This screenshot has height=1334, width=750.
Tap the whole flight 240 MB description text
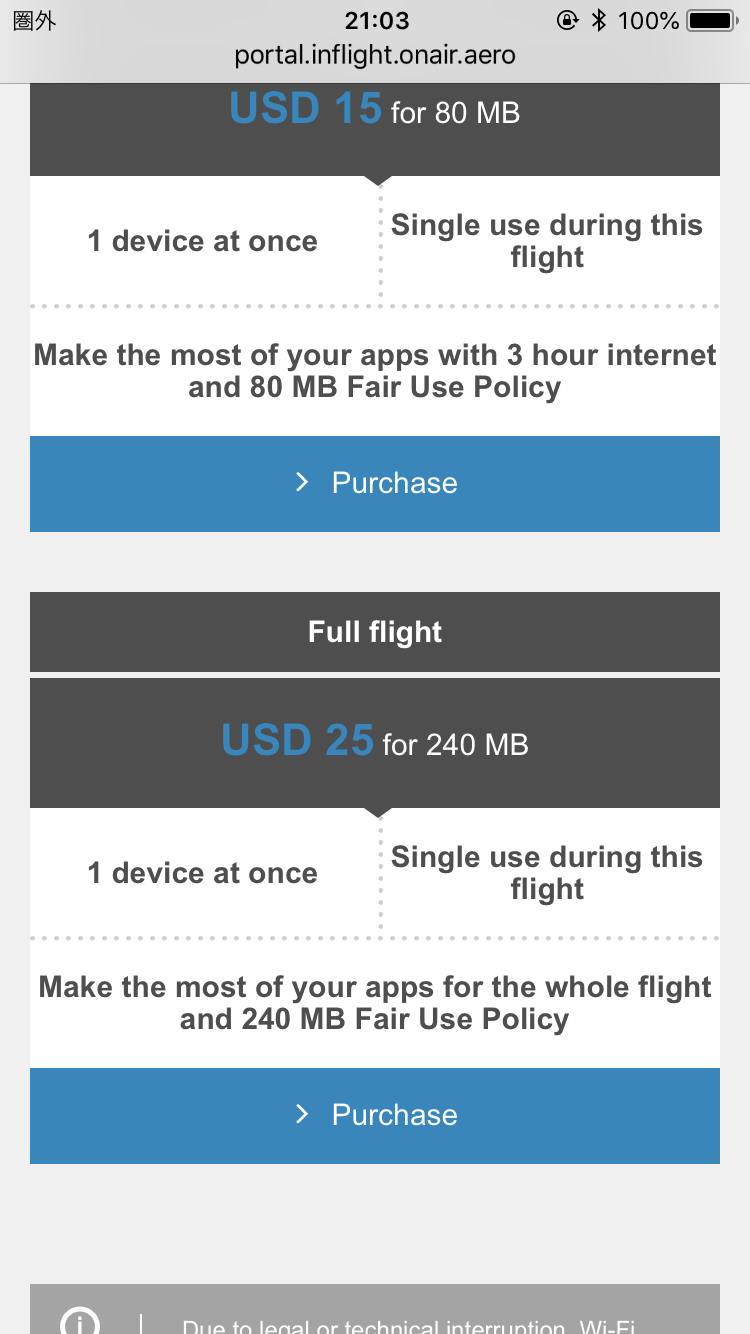point(375,1003)
